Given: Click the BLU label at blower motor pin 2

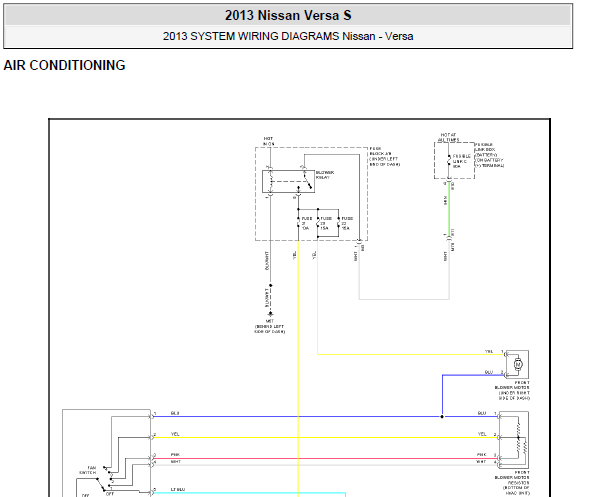Looking at the screenshot, I should tap(489, 372).
